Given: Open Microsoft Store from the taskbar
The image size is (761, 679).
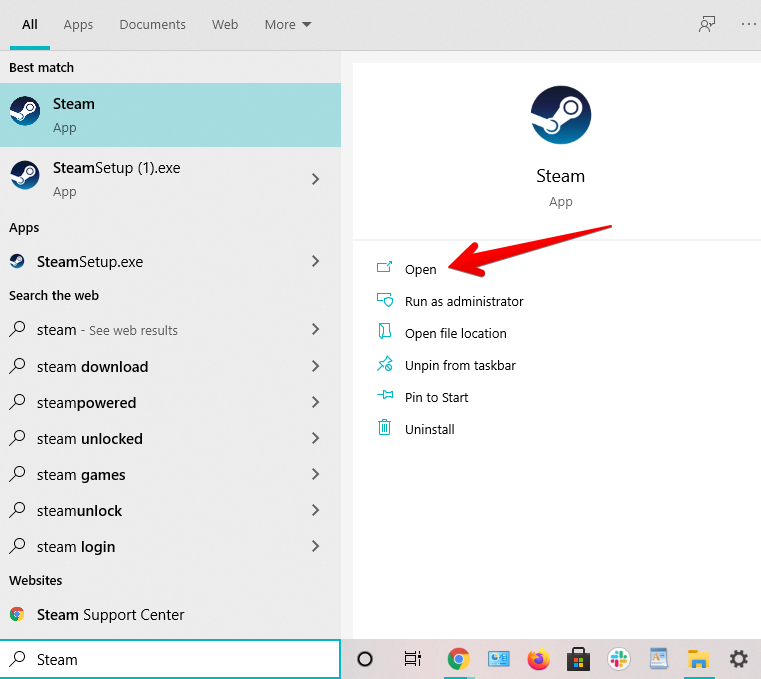Looking at the screenshot, I should coord(579,659).
